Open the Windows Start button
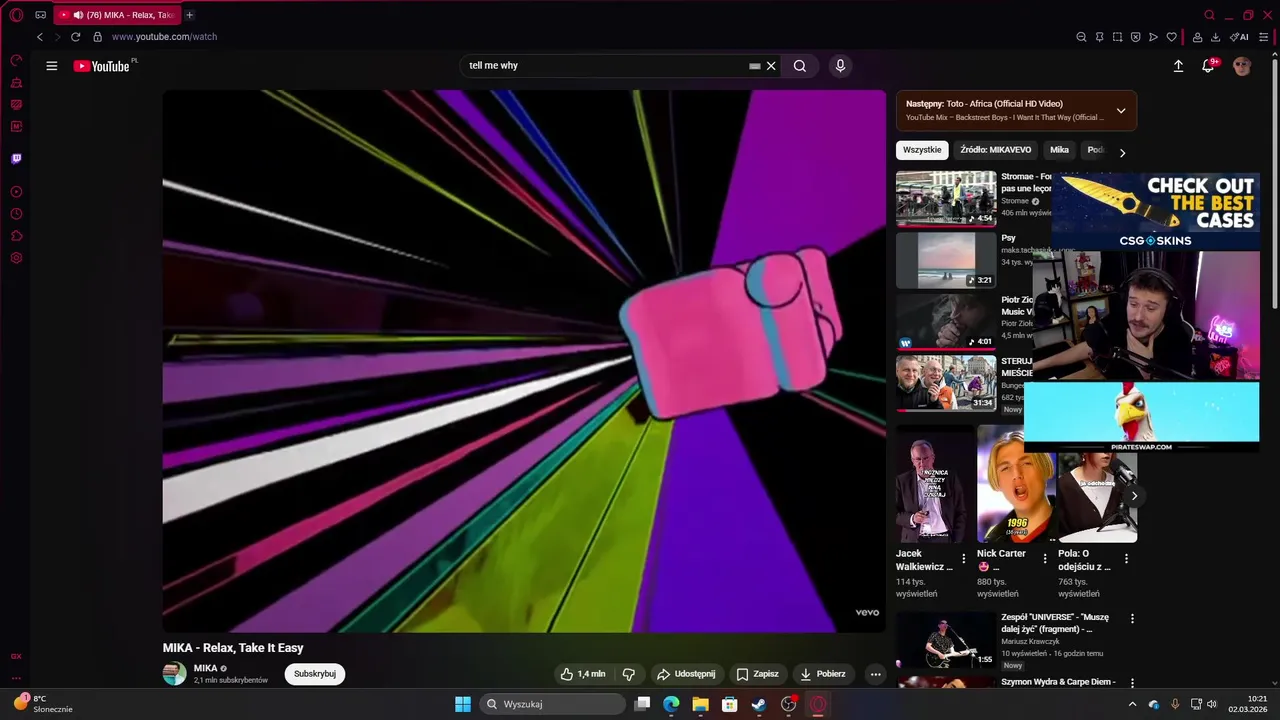Viewport: 1280px width, 720px height. click(x=463, y=704)
